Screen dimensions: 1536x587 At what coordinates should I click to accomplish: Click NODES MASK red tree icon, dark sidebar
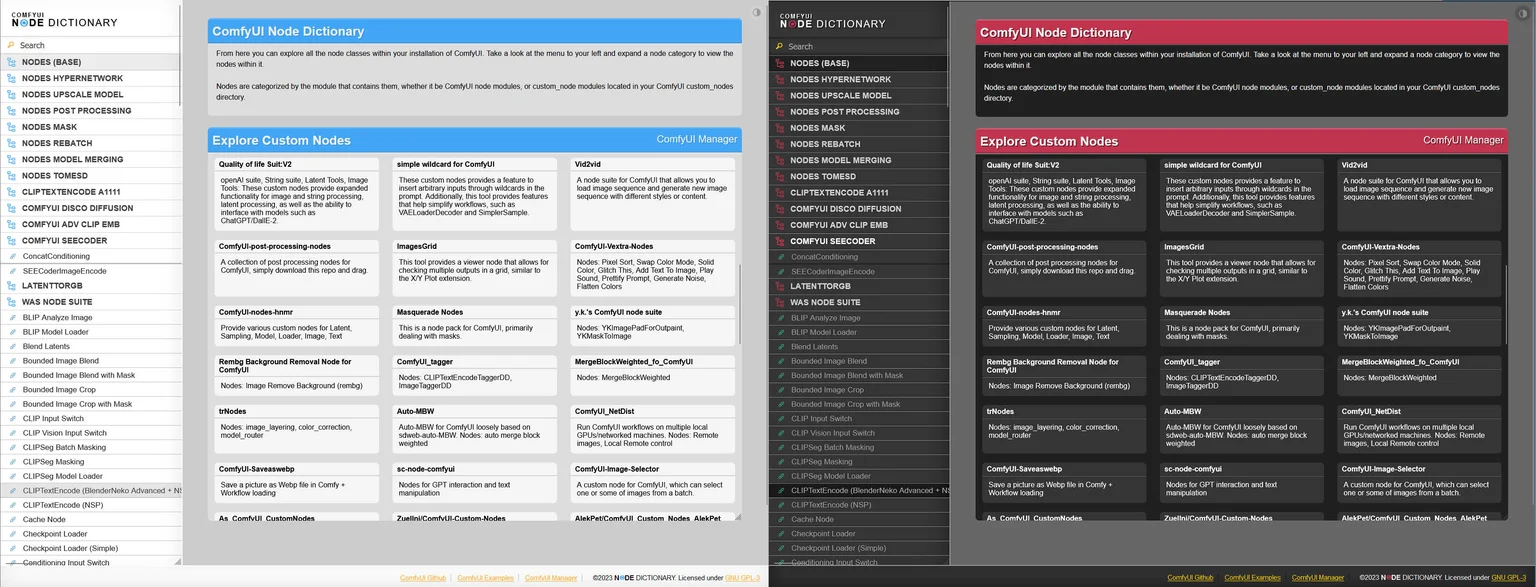[x=779, y=128]
